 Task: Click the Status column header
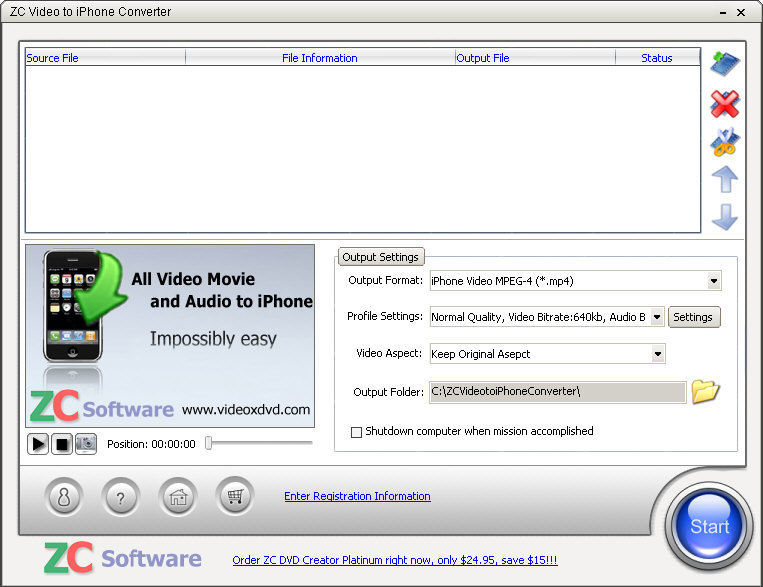[x=657, y=58]
